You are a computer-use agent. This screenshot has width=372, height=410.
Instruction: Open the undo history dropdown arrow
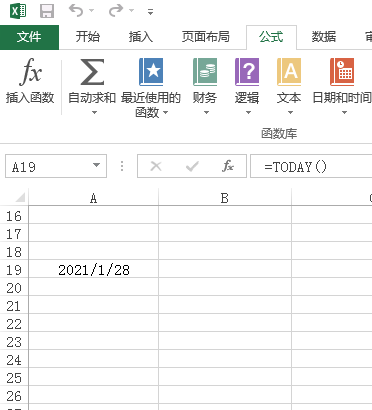coord(91,11)
